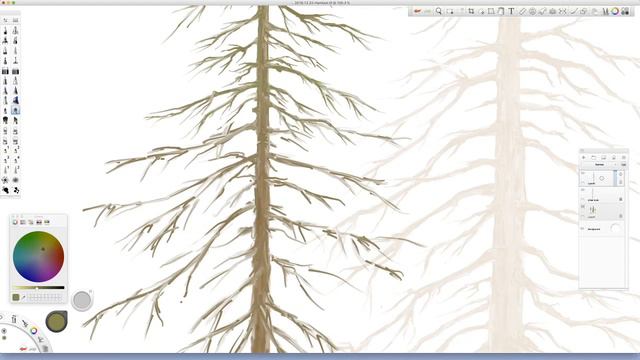Open Brush Library at top of brush palette
Viewport: 640px width, 360px height.
click(x=16, y=20)
